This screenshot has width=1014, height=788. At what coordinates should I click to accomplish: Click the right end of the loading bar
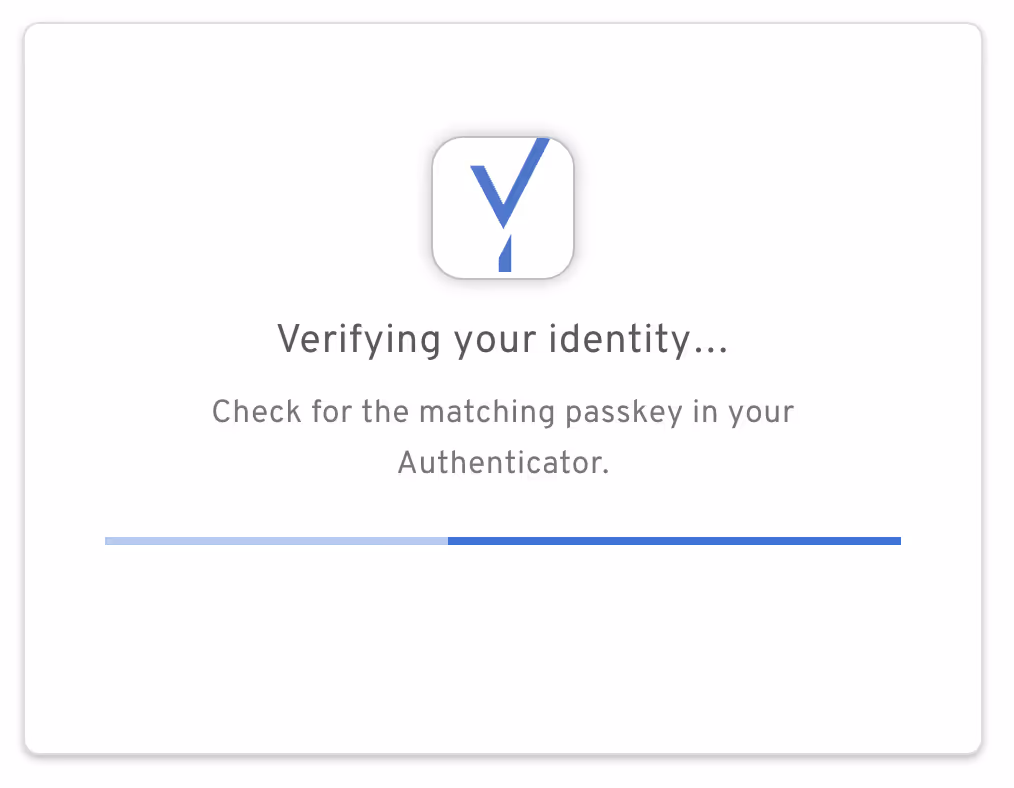point(895,540)
